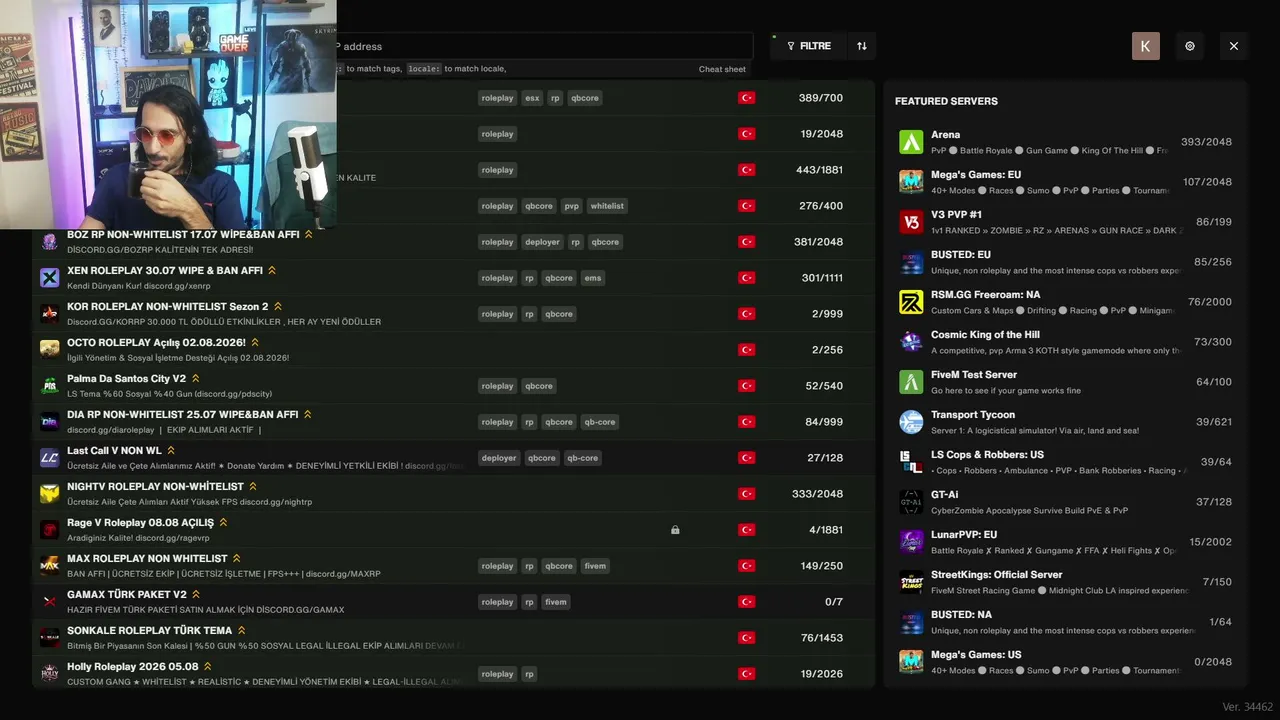Click the Turkish flag on KOR ROLEPLAY row
The image size is (1280, 720).
pos(746,314)
